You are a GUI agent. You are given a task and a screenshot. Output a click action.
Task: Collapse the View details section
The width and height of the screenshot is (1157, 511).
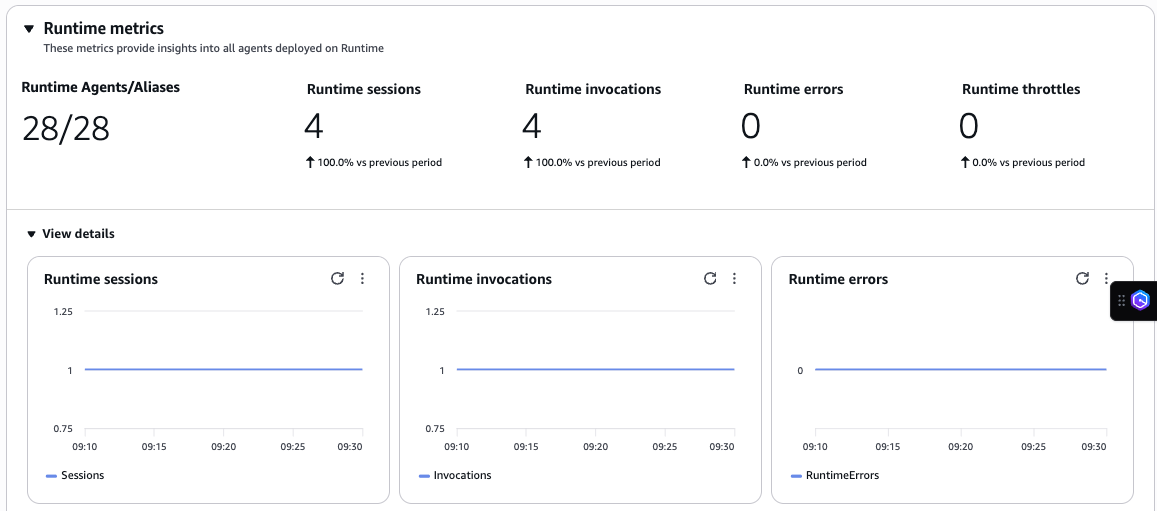pyautogui.click(x=32, y=234)
